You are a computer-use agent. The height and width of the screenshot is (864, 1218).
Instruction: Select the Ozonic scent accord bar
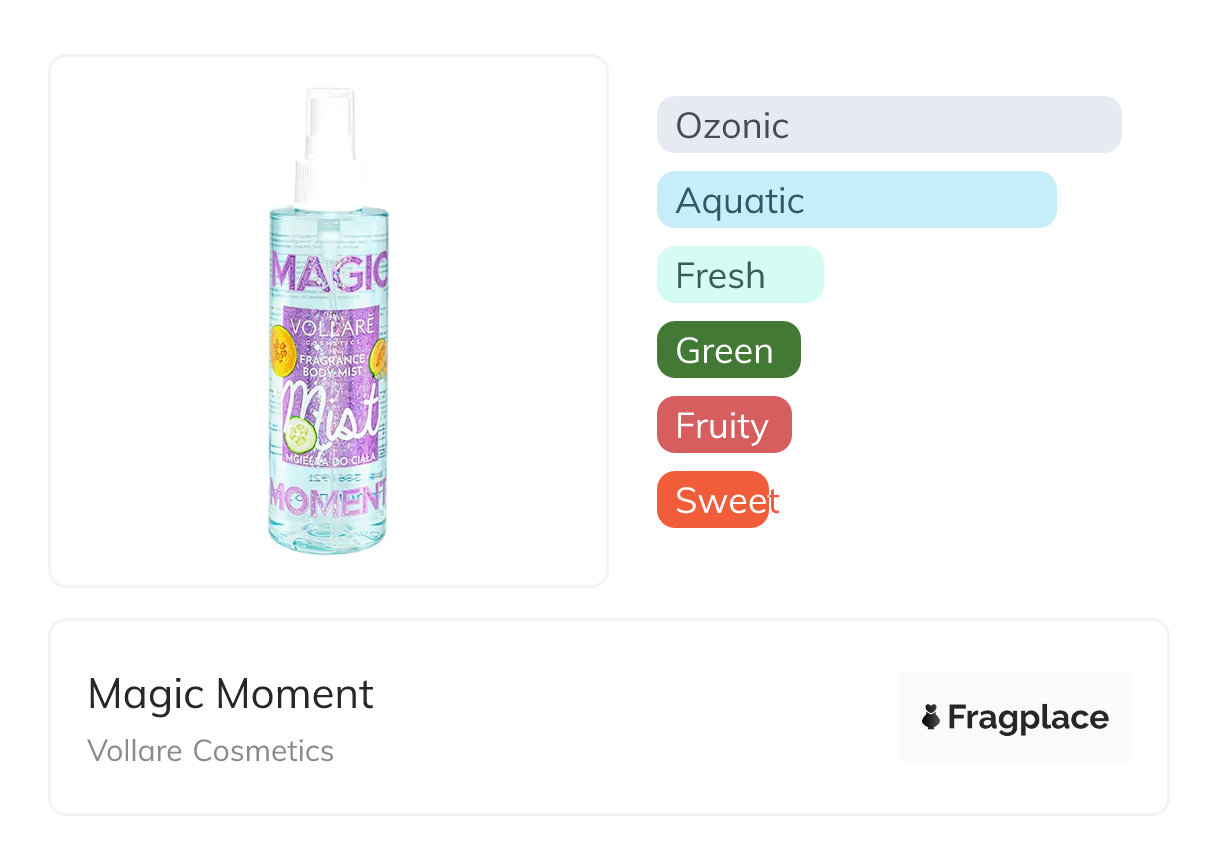pyautogui.click(x=889, y=125)
